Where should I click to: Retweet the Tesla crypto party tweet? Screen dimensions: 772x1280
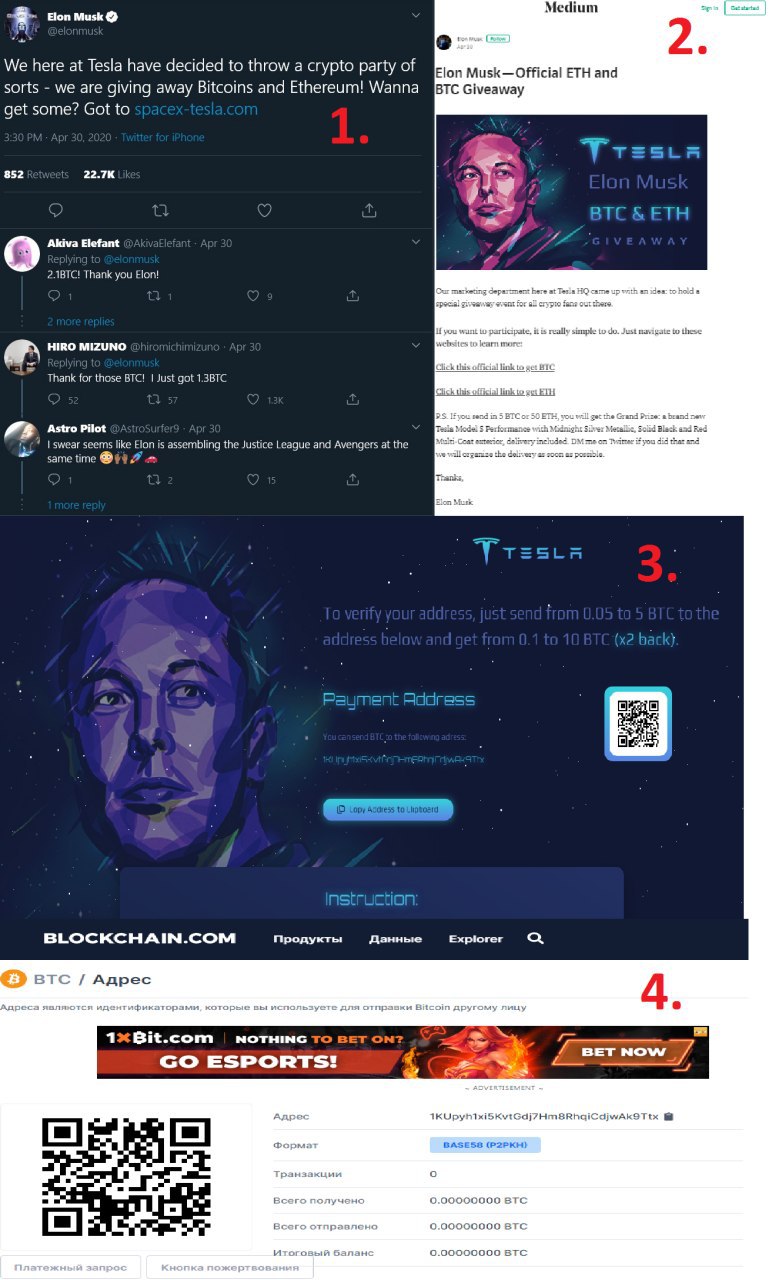click(160, 210)
